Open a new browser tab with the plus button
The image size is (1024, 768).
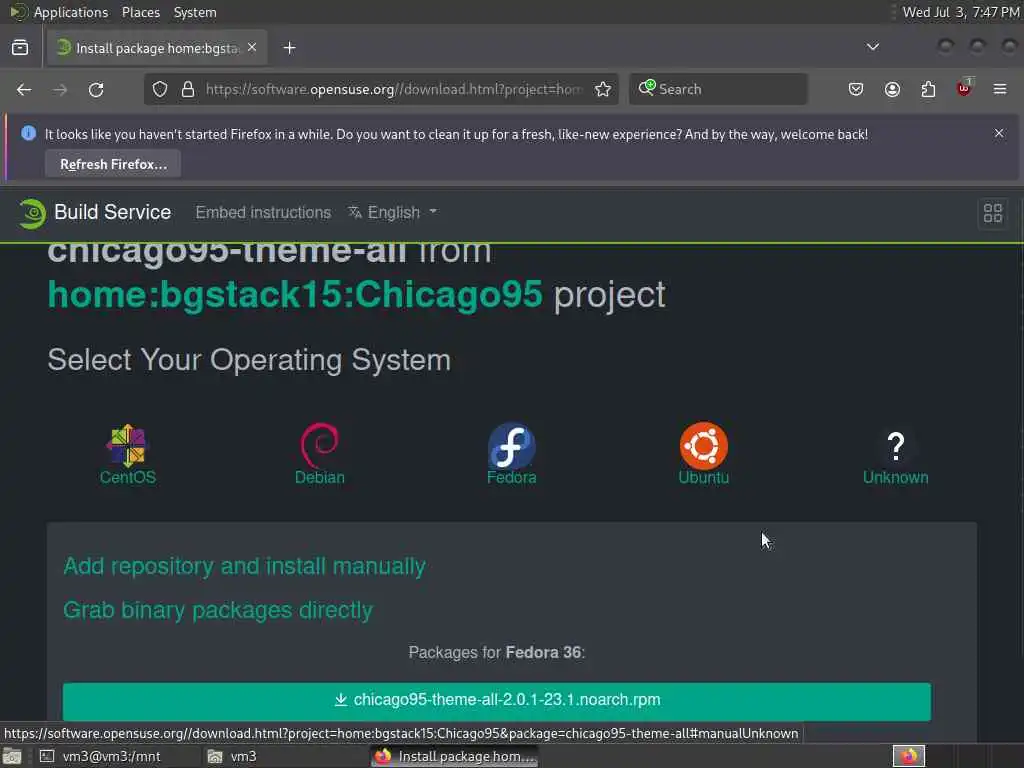(x=289, y=48)
